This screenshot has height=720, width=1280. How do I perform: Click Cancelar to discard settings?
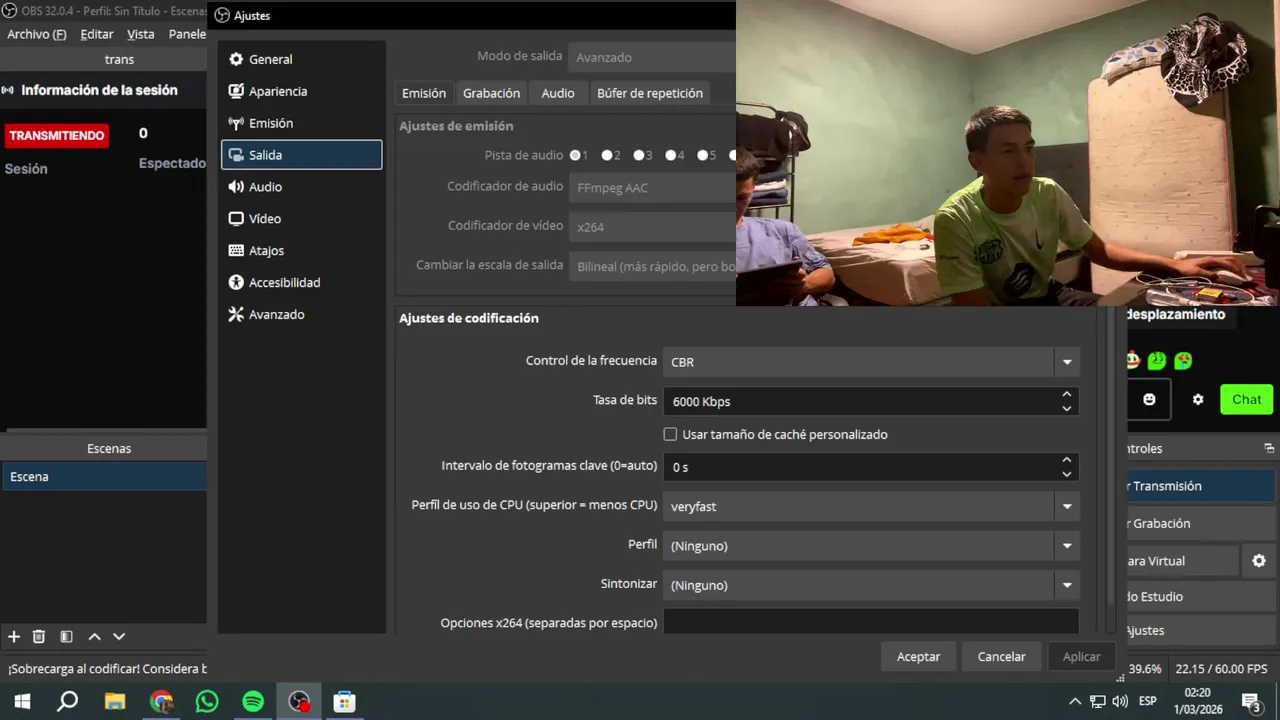(1001, 657)
